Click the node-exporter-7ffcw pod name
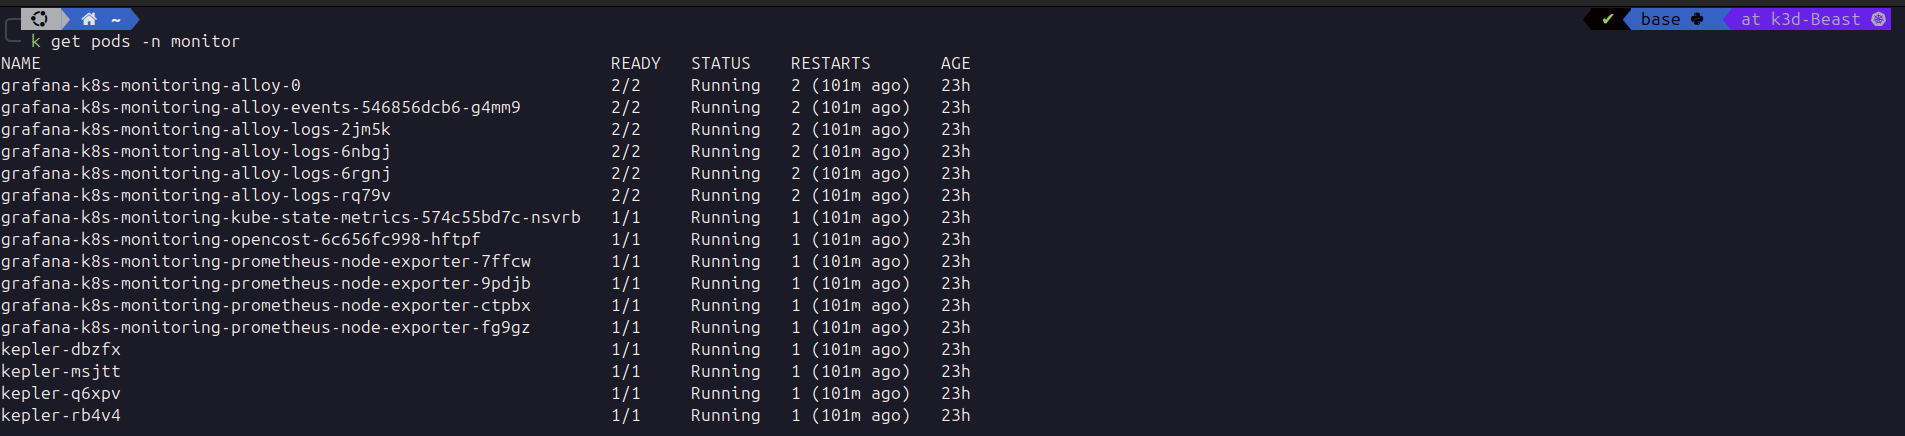Viewport: 1905px width, 436px height. (265, 261)
